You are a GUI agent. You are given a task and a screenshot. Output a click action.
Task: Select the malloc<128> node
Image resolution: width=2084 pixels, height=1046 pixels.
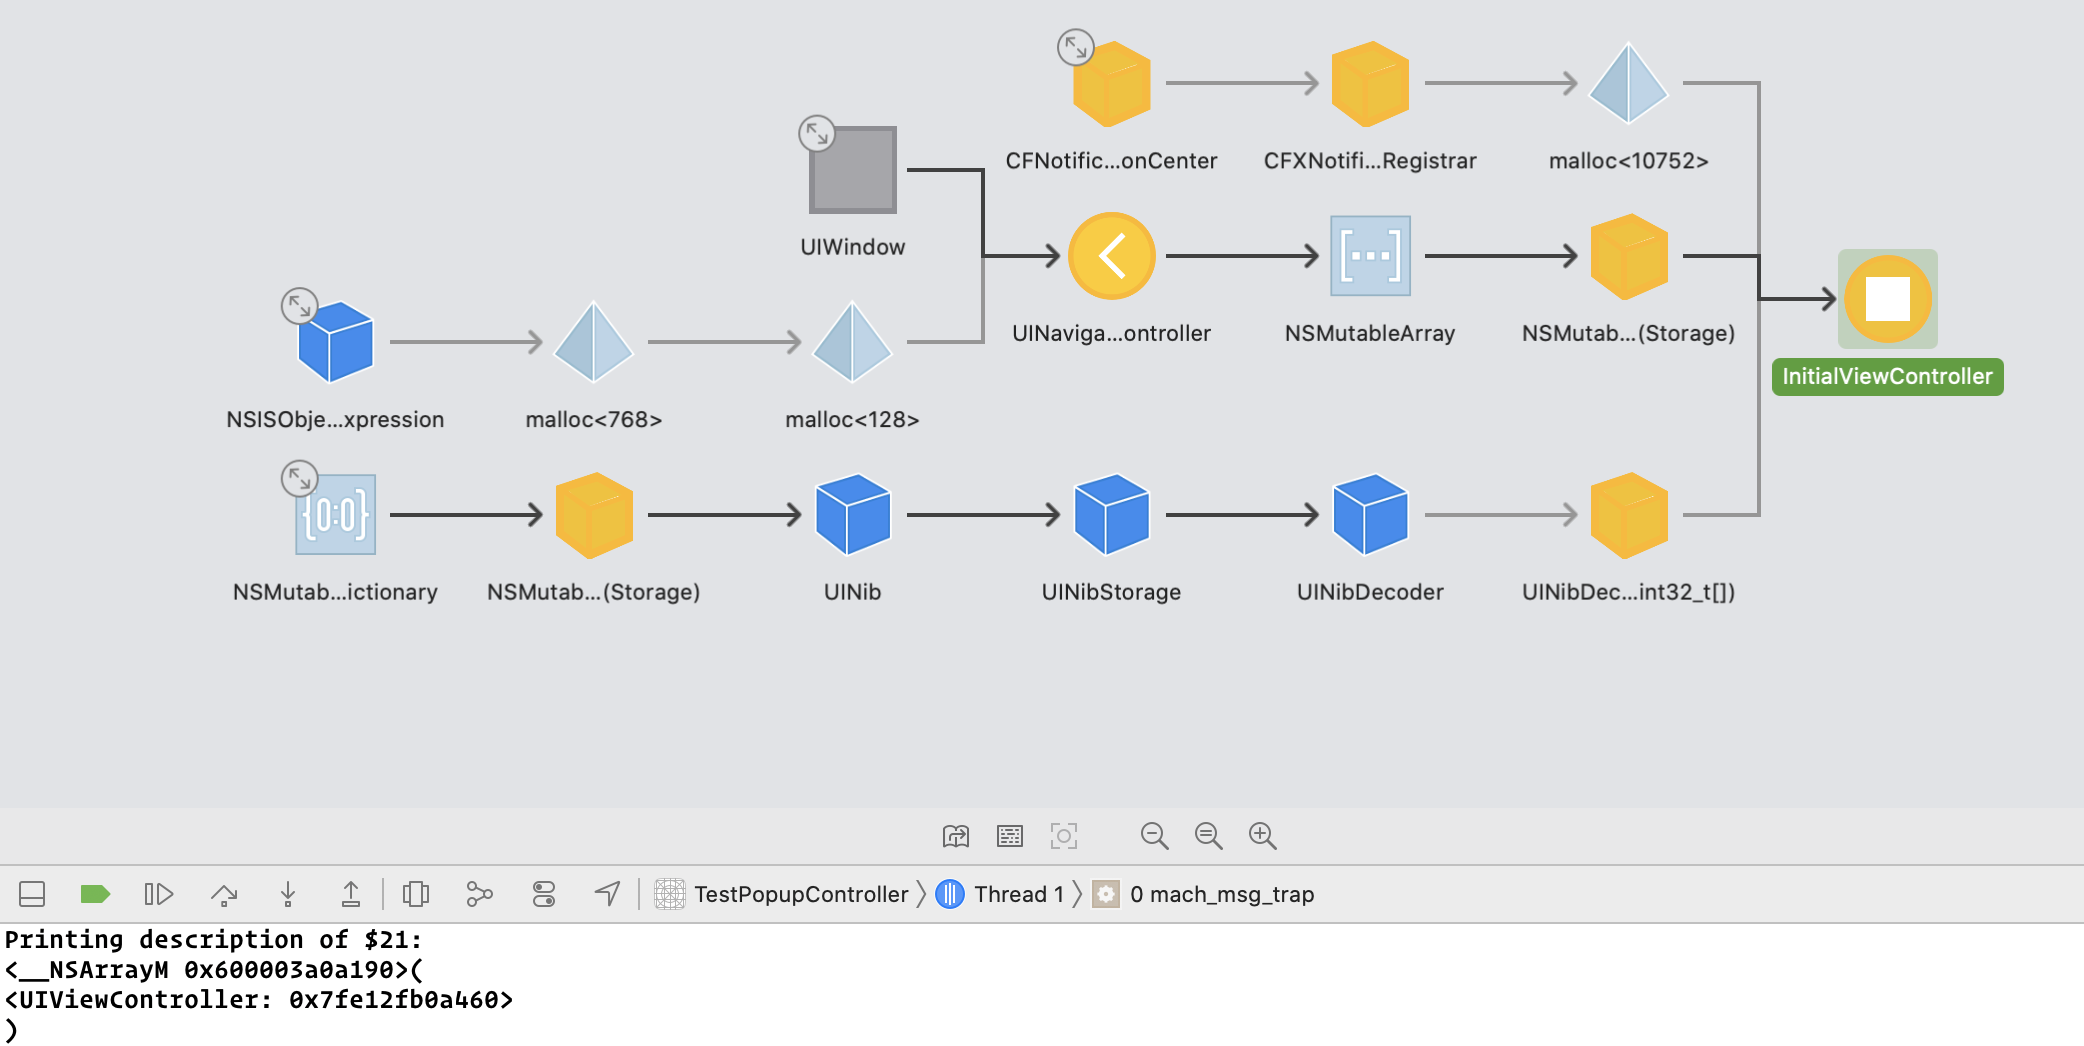852,342
